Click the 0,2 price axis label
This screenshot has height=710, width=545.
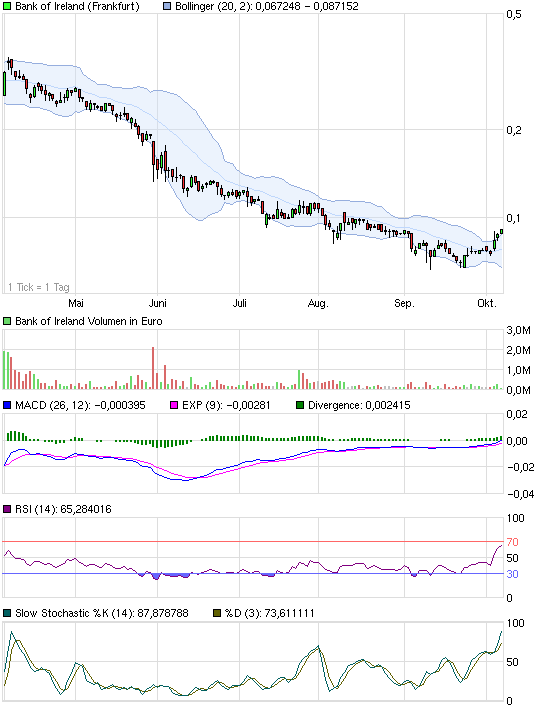[514, 130]
